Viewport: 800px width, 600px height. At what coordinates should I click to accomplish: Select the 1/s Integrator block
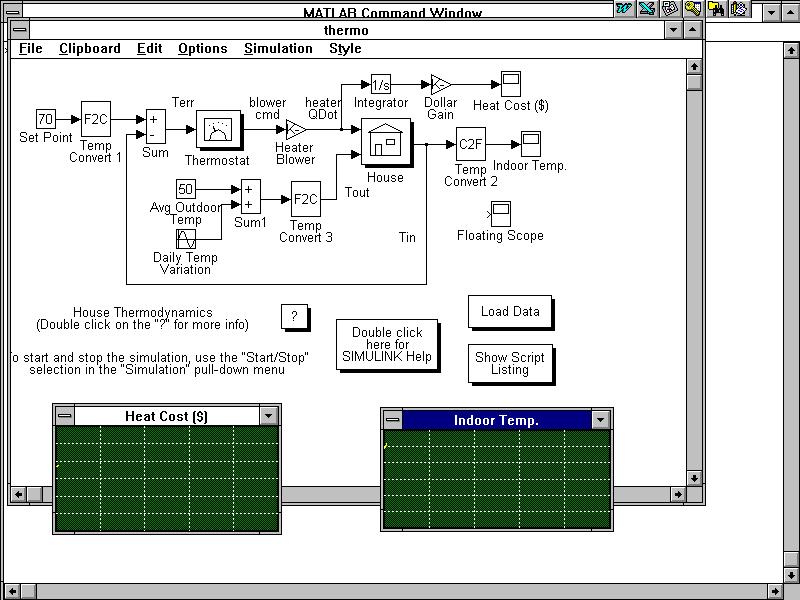click(381, 84)
